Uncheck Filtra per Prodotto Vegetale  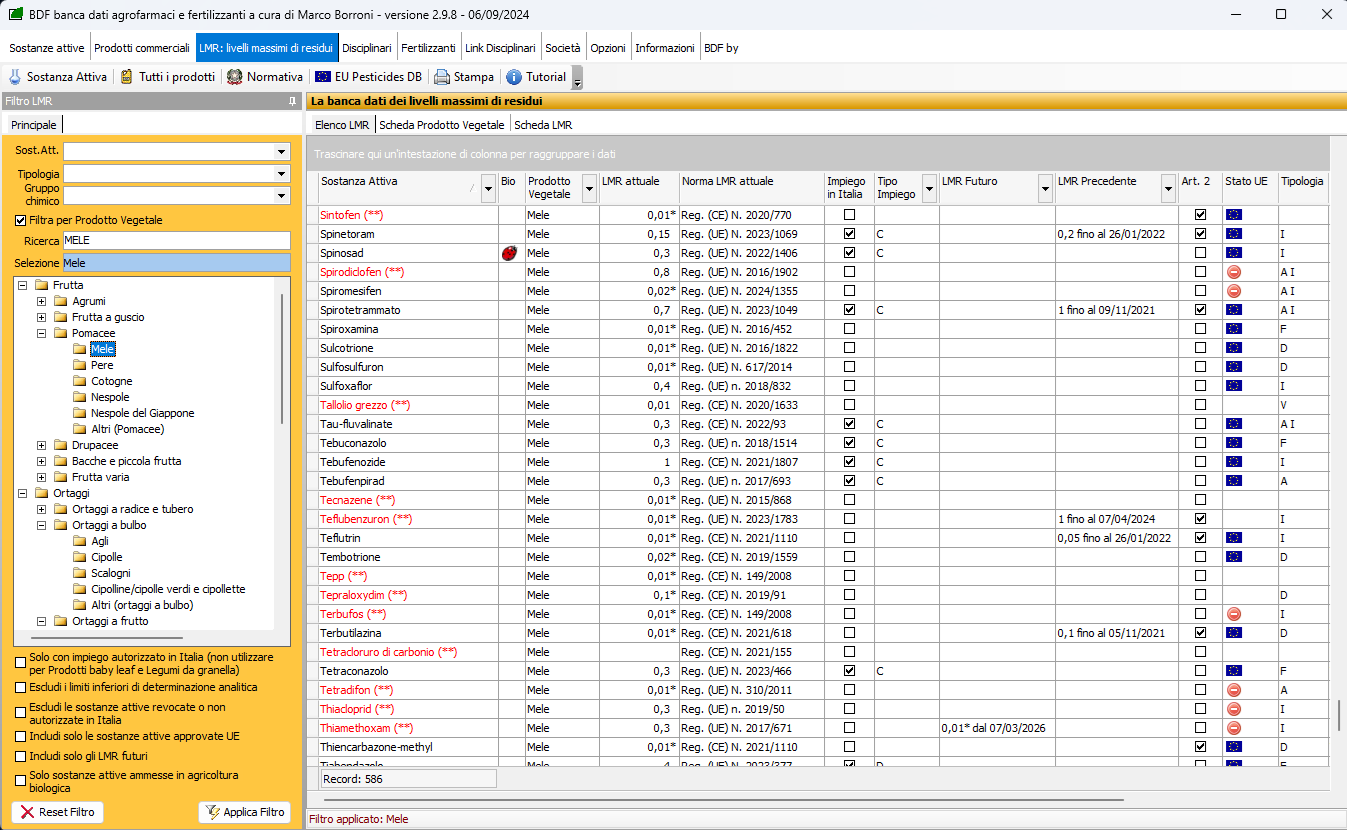click(x=21, y=220)
